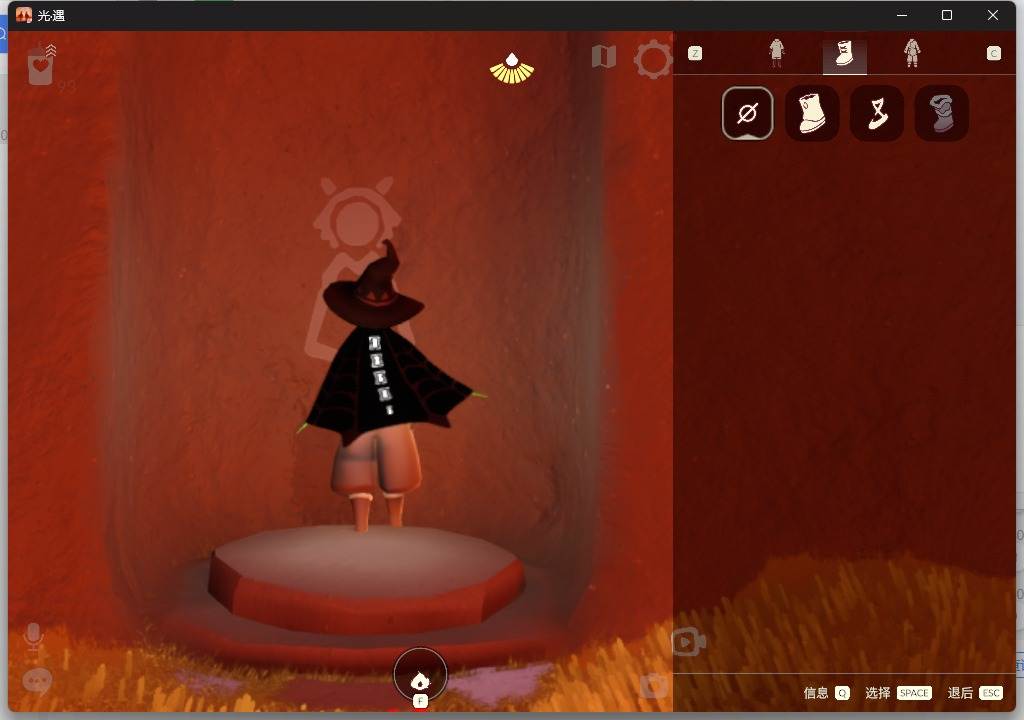Click the C next-category key
This screenshot has width=1024, height=720.
[993, 54]
